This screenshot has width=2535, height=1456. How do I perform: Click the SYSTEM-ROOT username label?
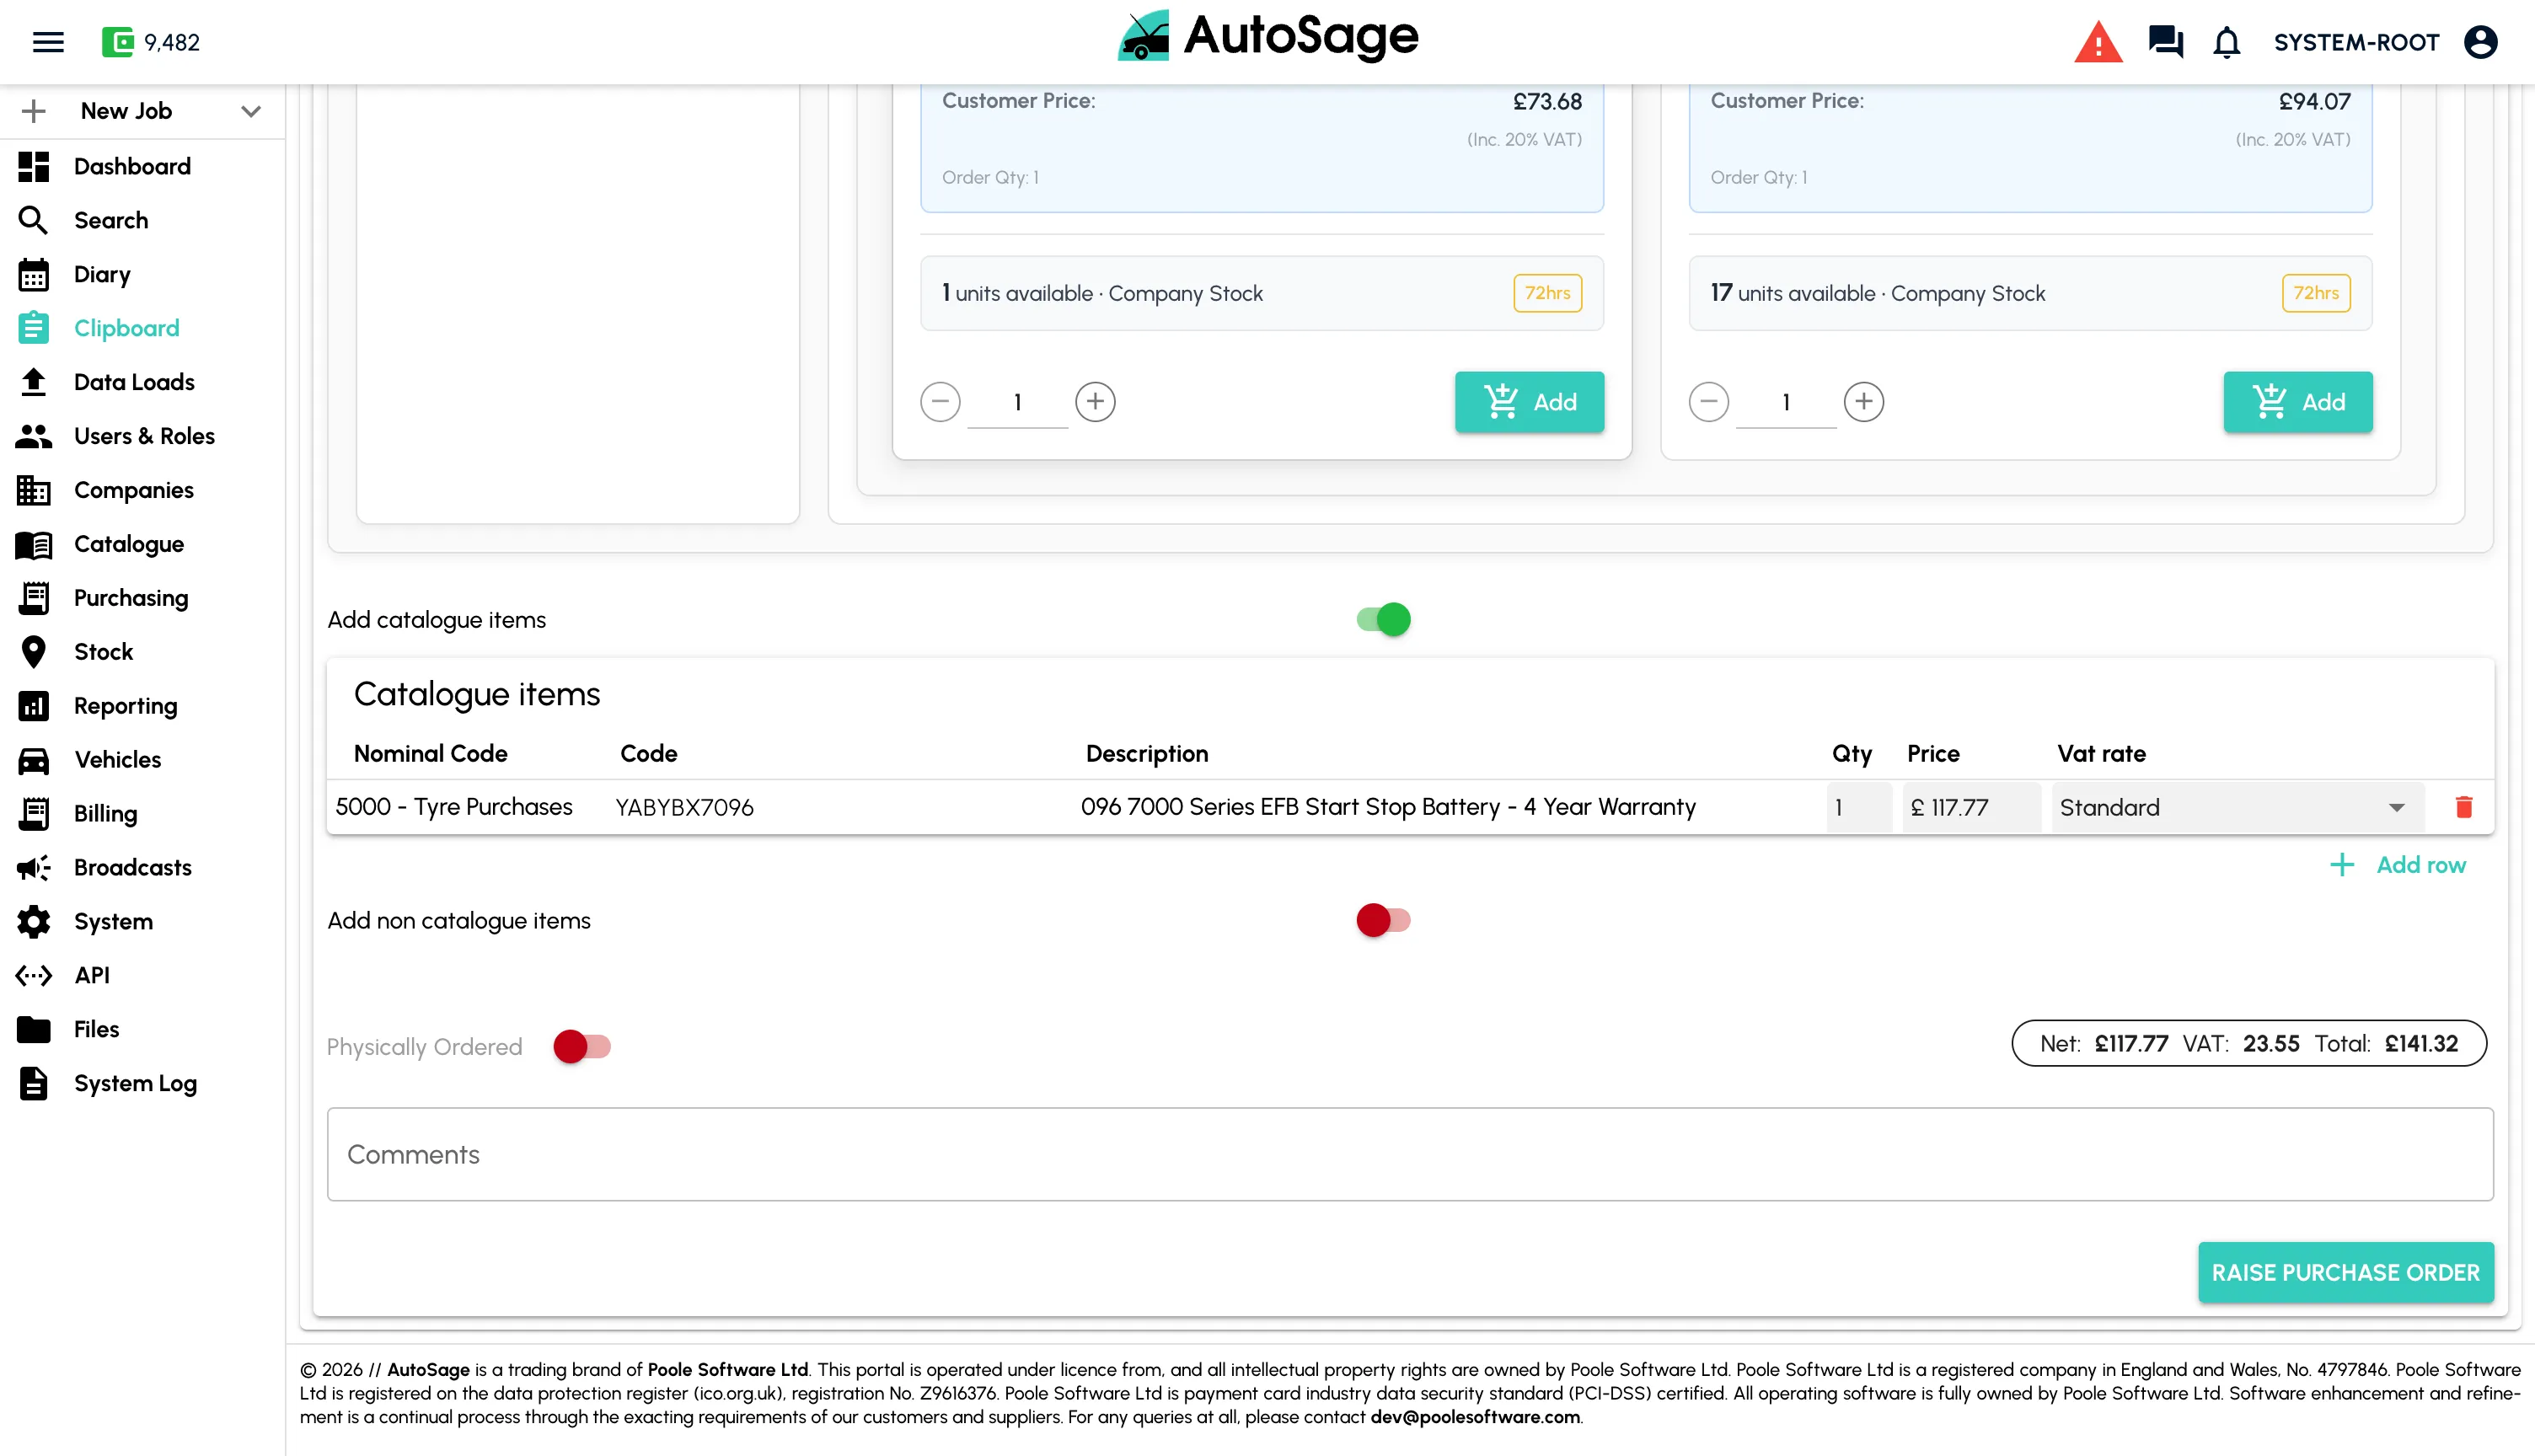coord(2356,42)
